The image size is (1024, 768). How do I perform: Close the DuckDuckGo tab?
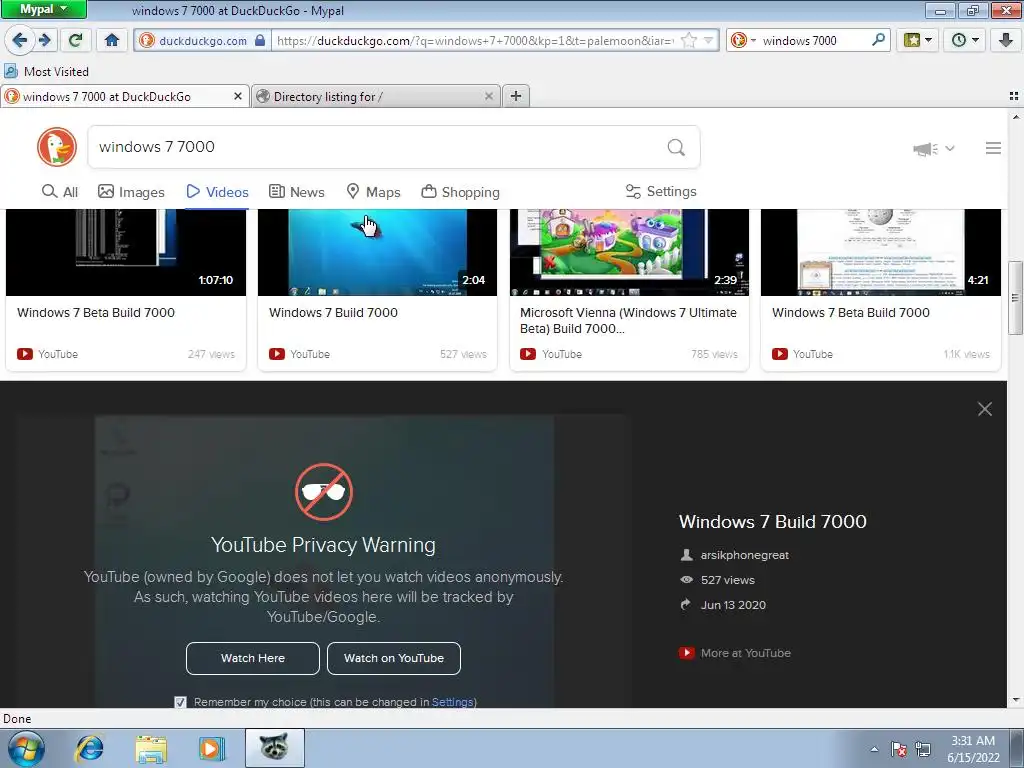coord(238,97)
